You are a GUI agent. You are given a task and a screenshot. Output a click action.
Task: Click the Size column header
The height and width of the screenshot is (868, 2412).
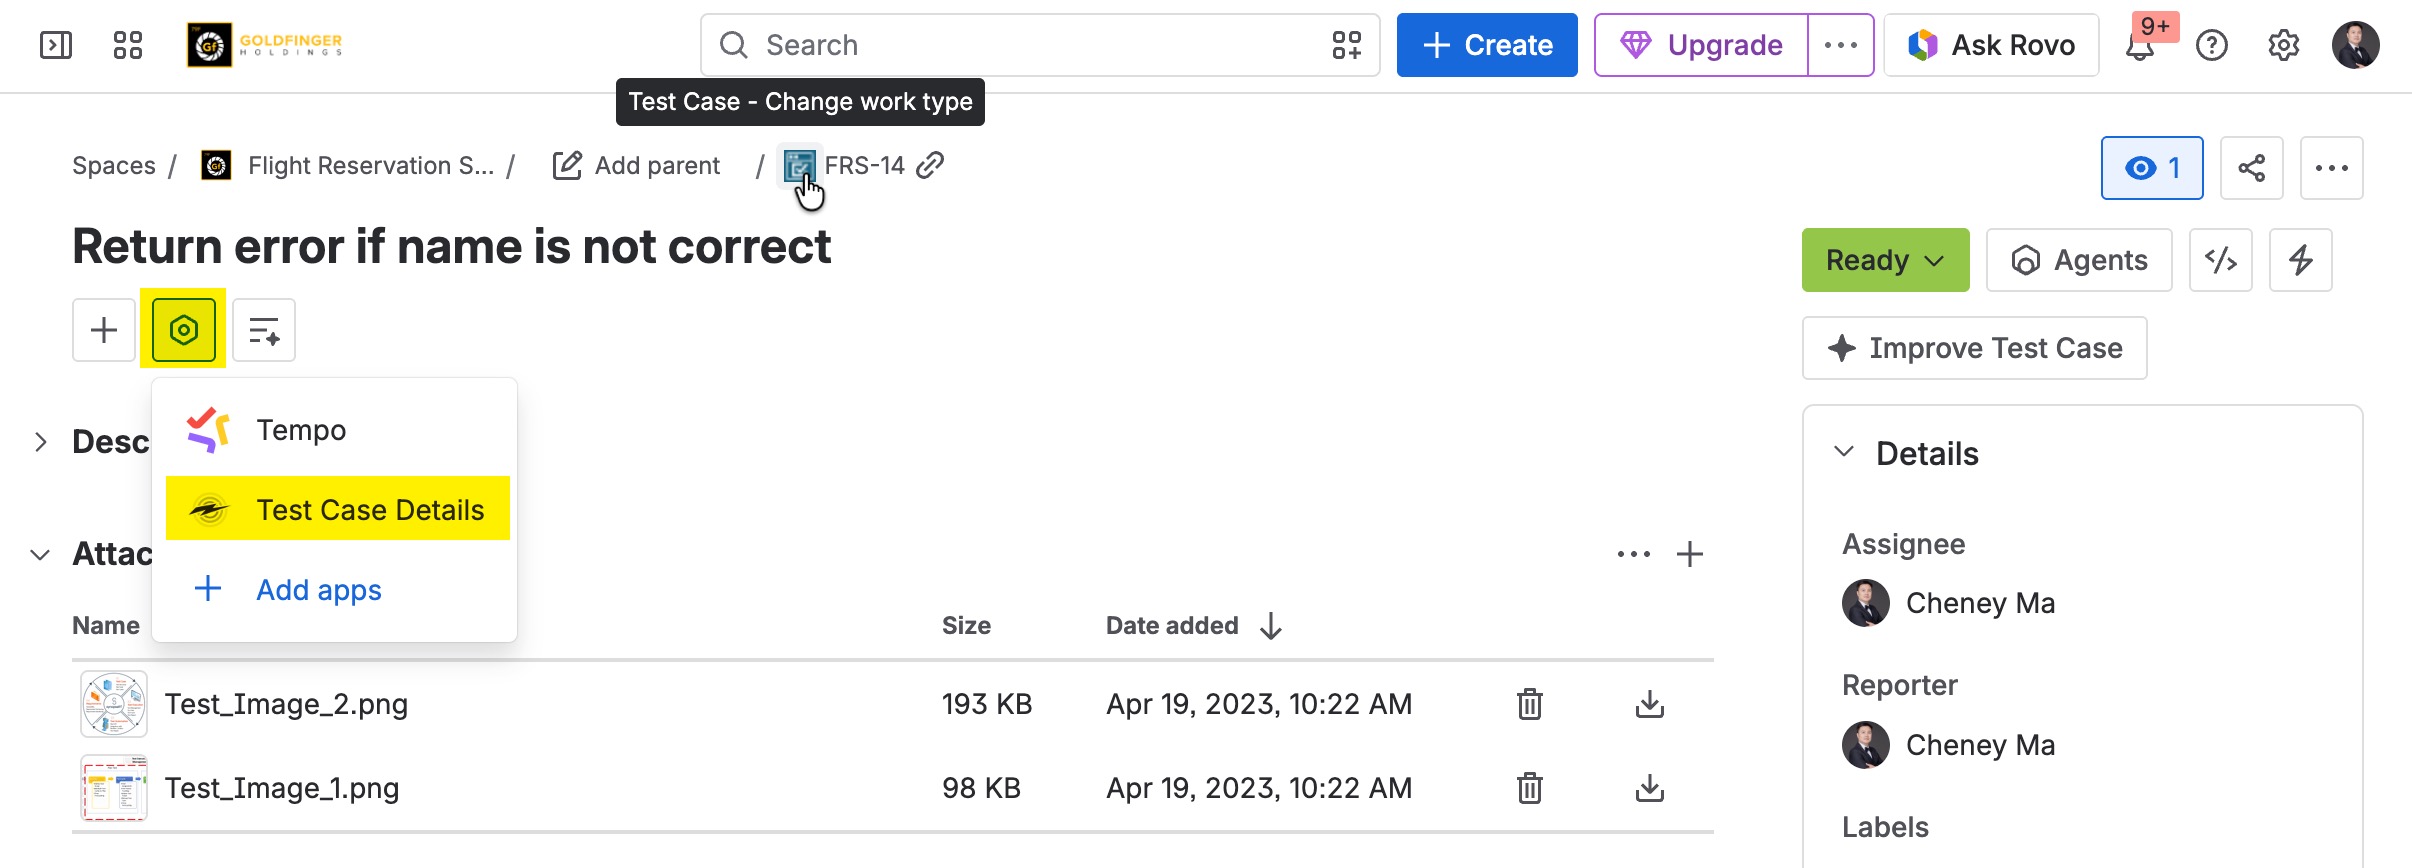pos(966,626)
